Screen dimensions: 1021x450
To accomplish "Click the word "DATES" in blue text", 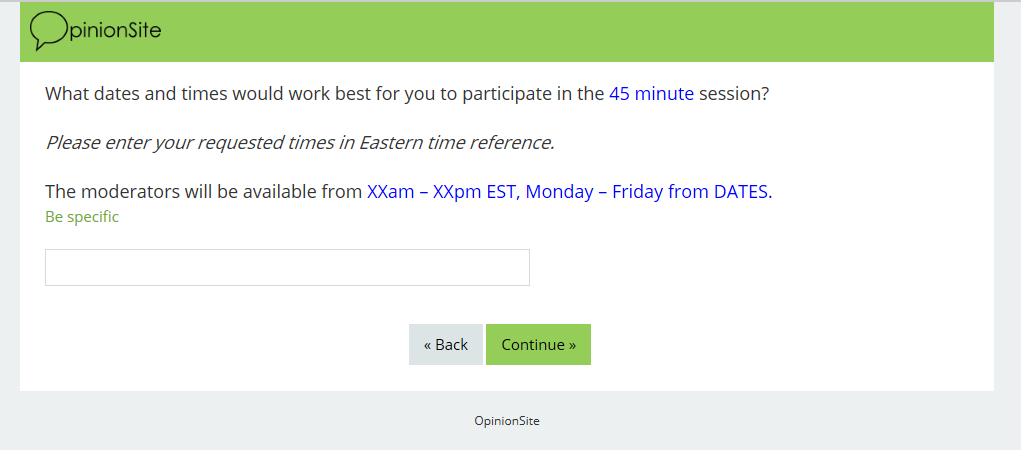I will [x=741, y=192].
